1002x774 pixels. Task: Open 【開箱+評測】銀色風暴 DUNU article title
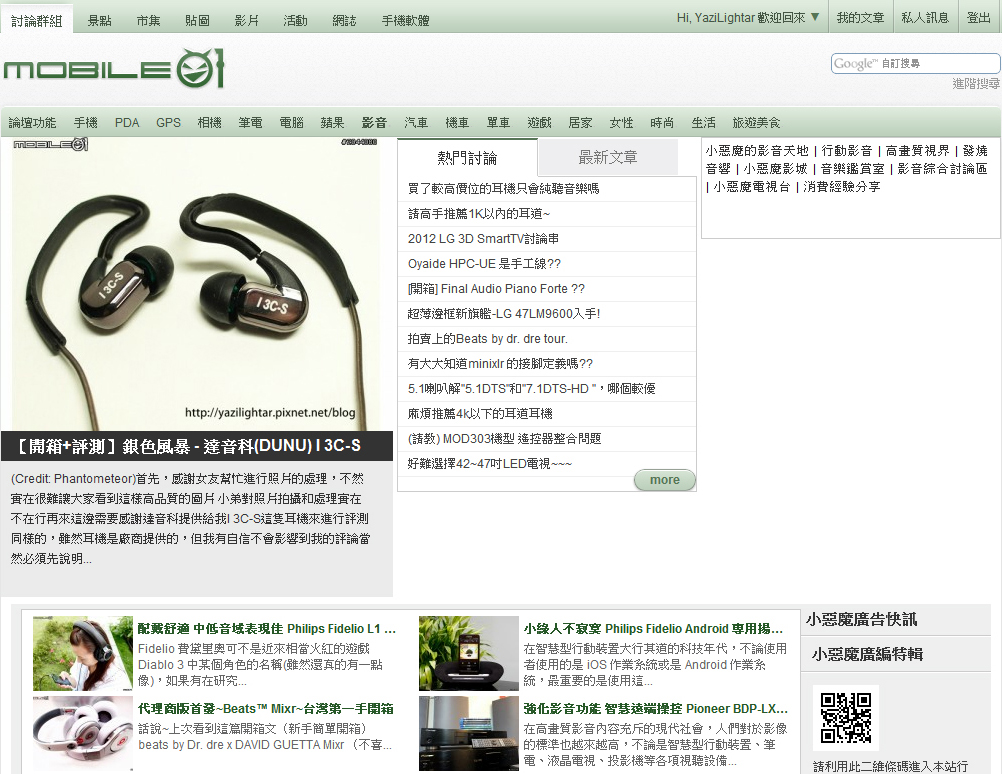(187, 446)
